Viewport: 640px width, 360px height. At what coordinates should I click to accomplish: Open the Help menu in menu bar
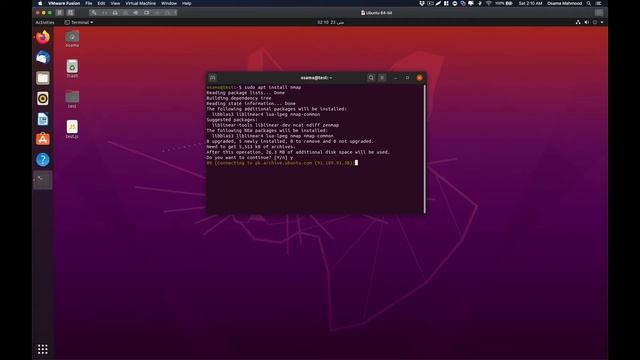(187, 3)
